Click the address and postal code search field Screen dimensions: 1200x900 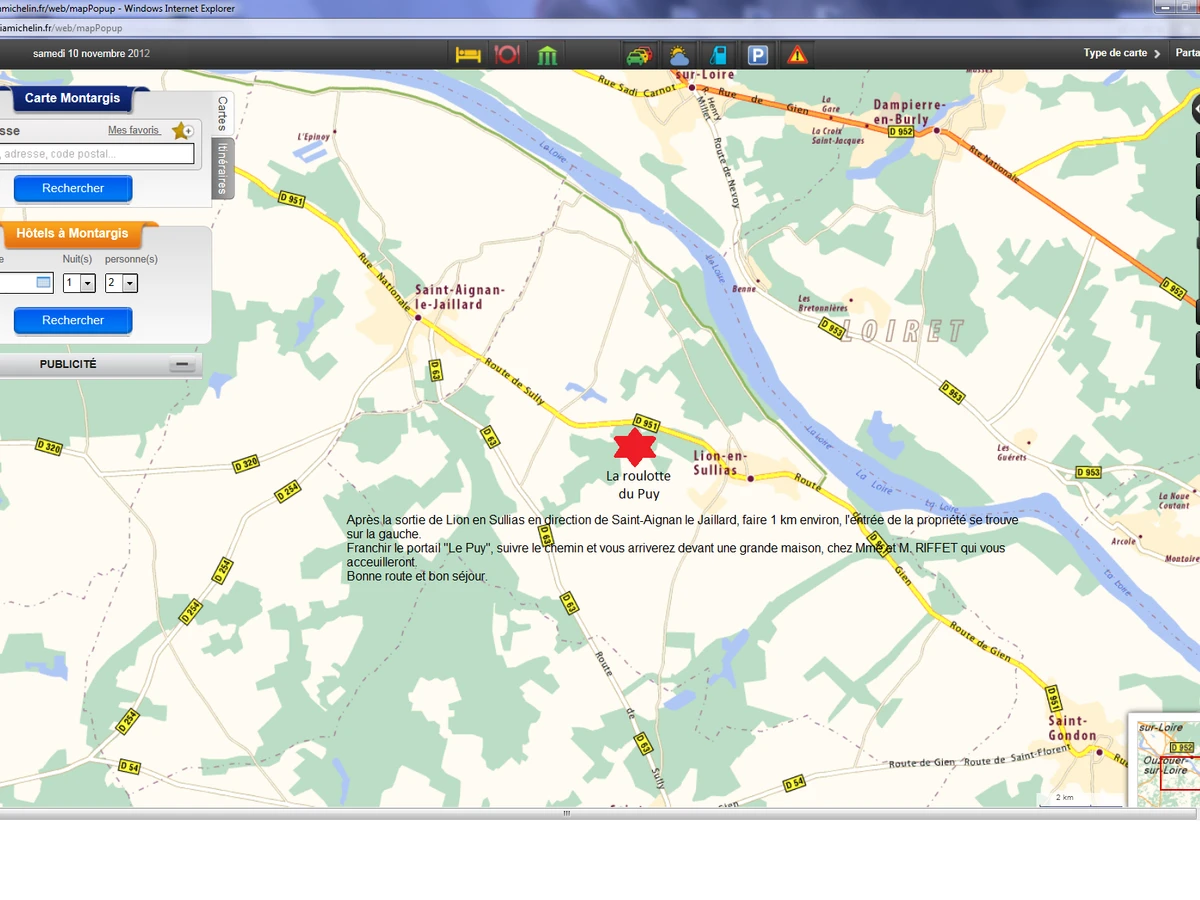(97, 154)
